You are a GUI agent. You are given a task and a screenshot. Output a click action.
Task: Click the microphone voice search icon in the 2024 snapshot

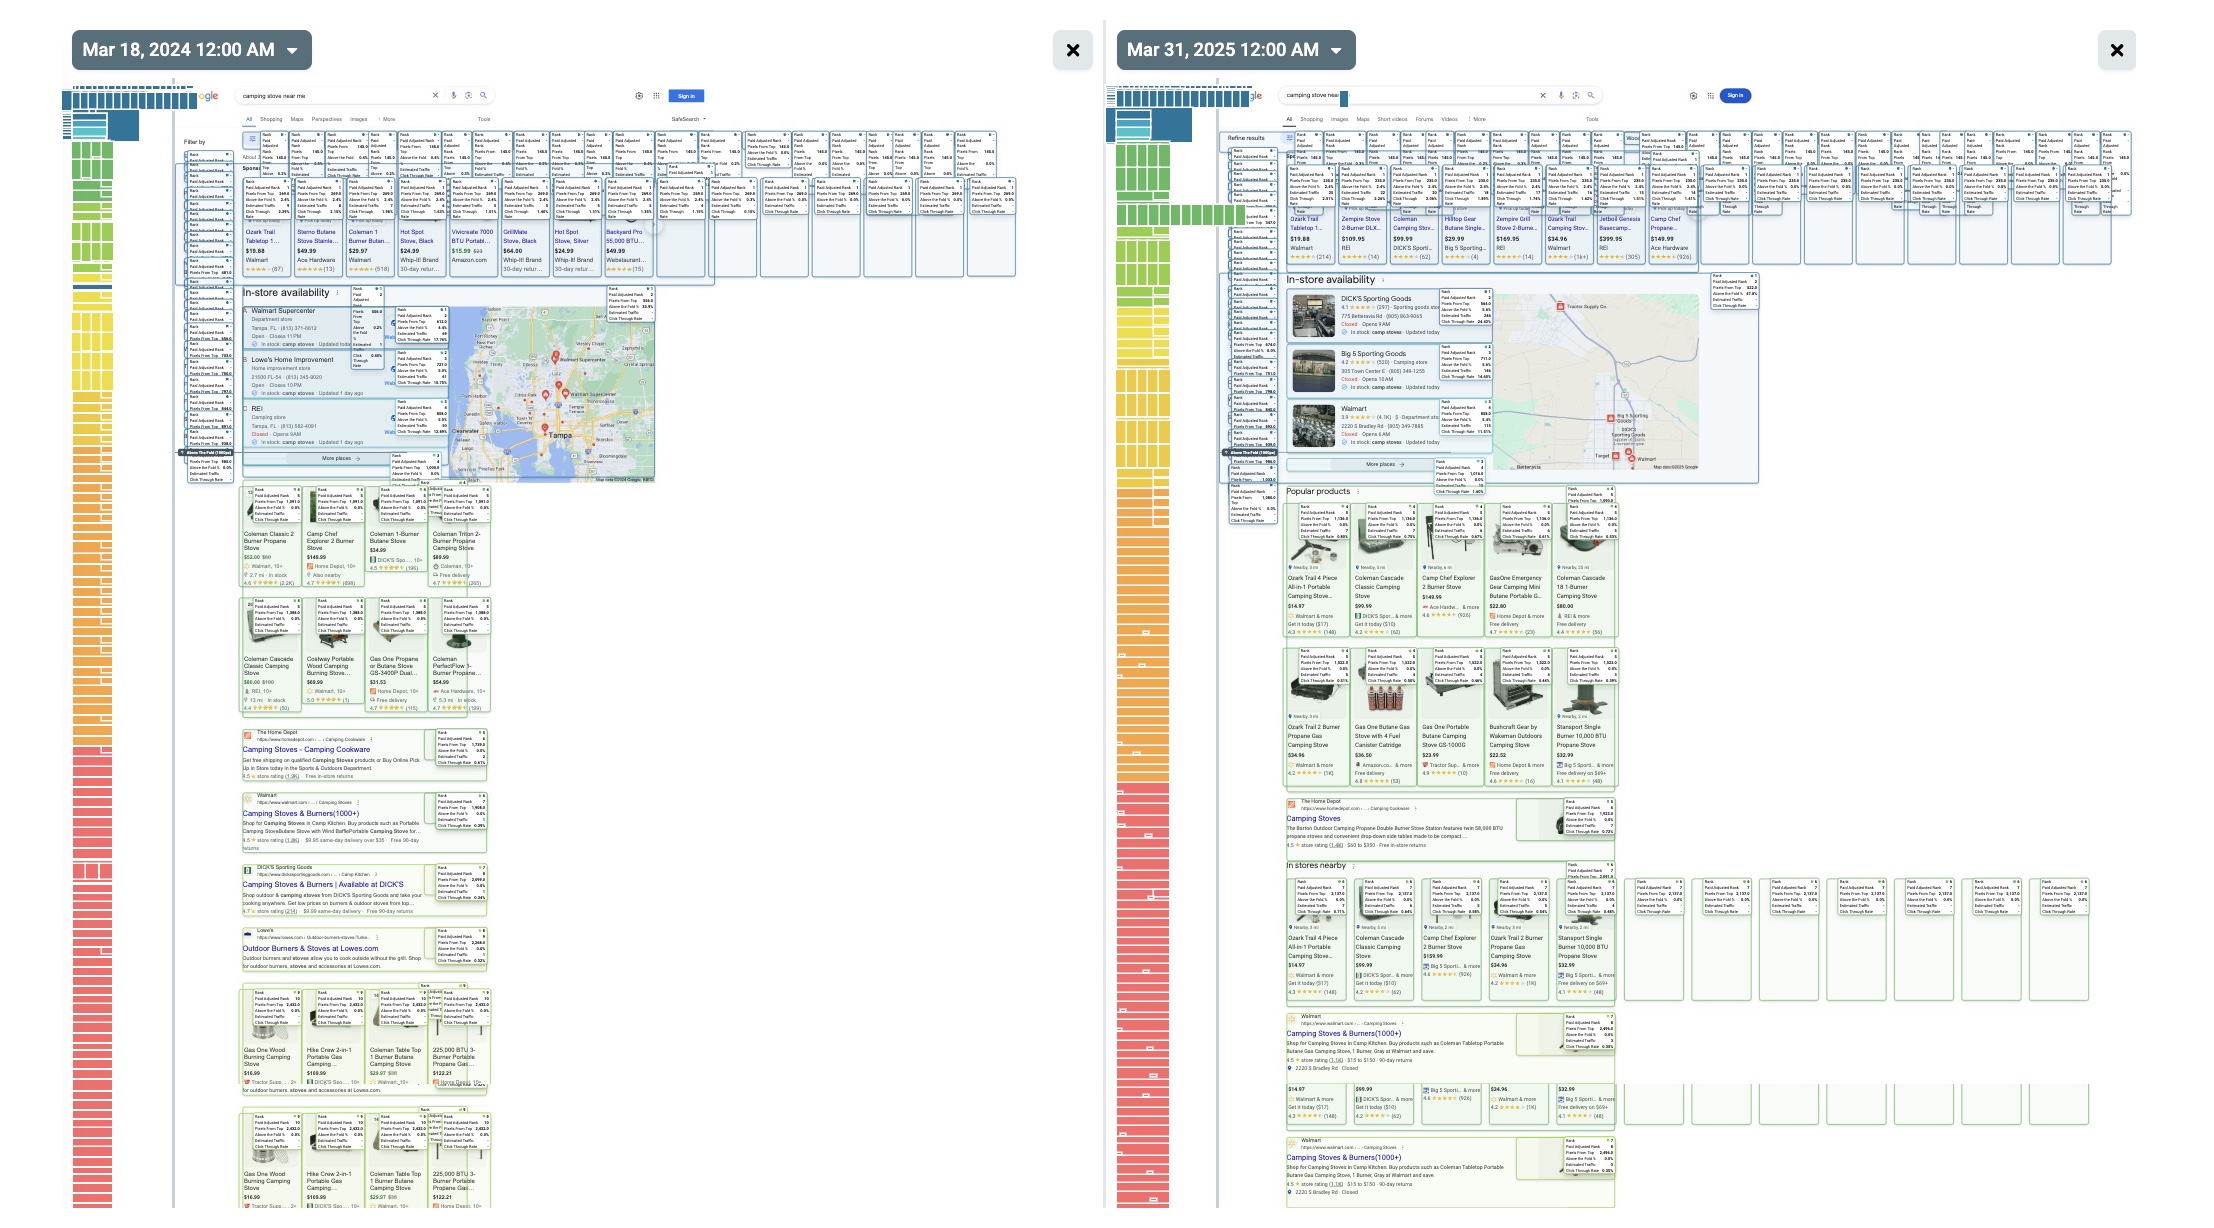click(453, 96)
